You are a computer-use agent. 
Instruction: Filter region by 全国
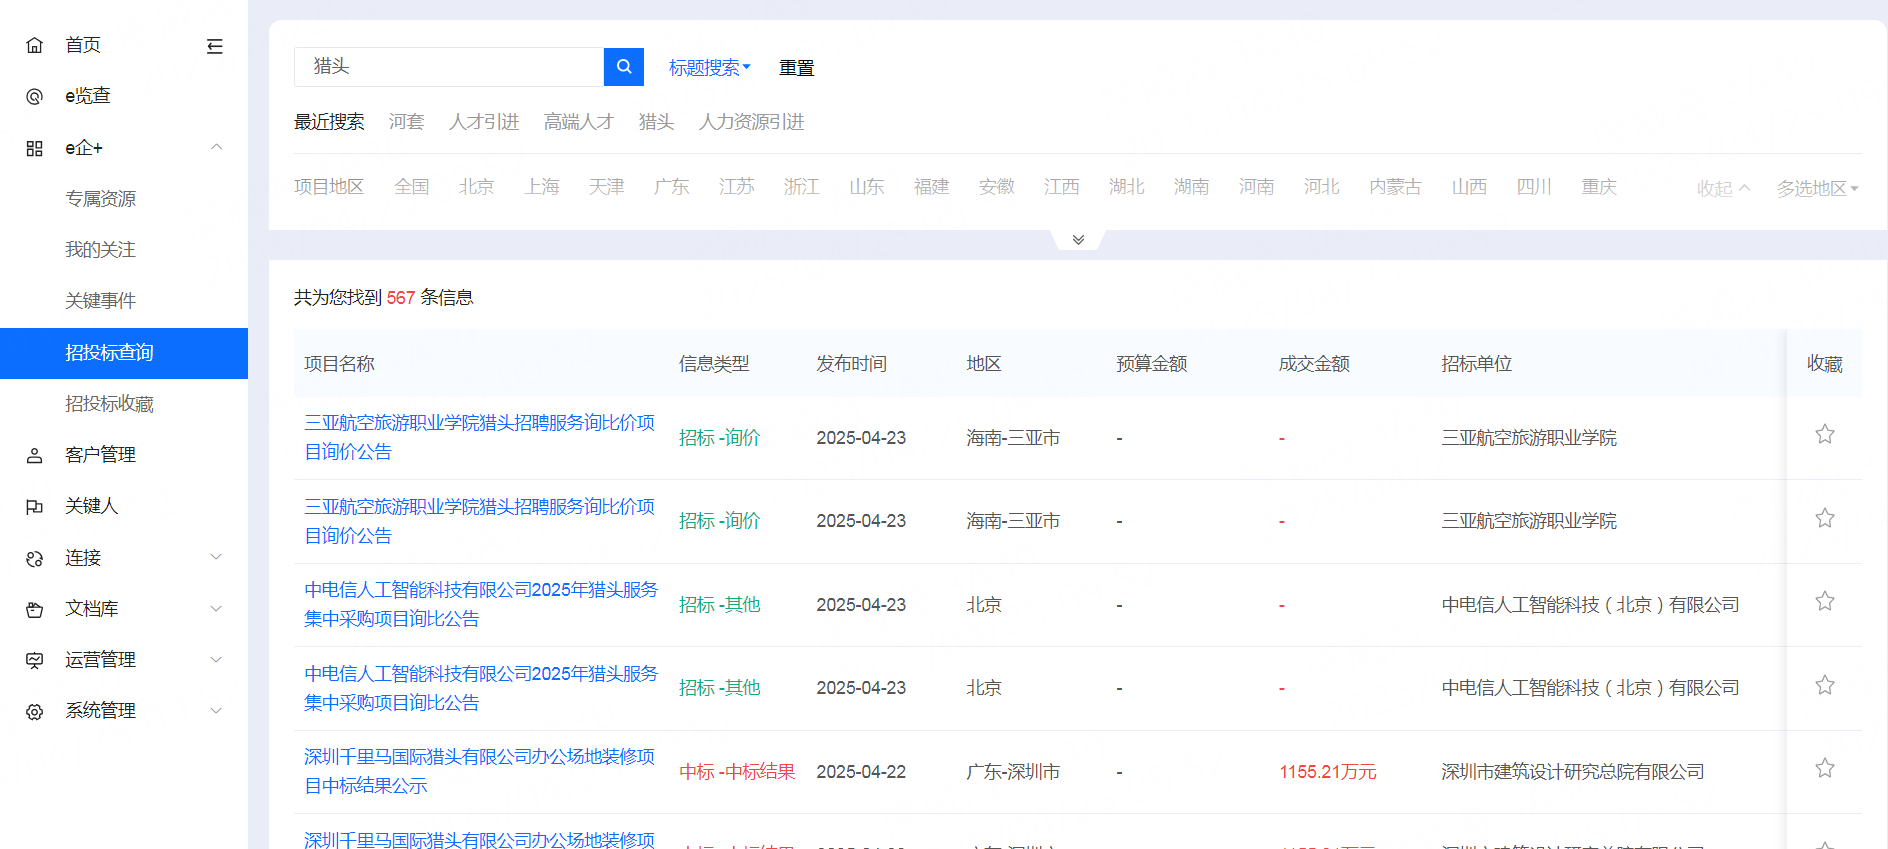tap(412, 187)
